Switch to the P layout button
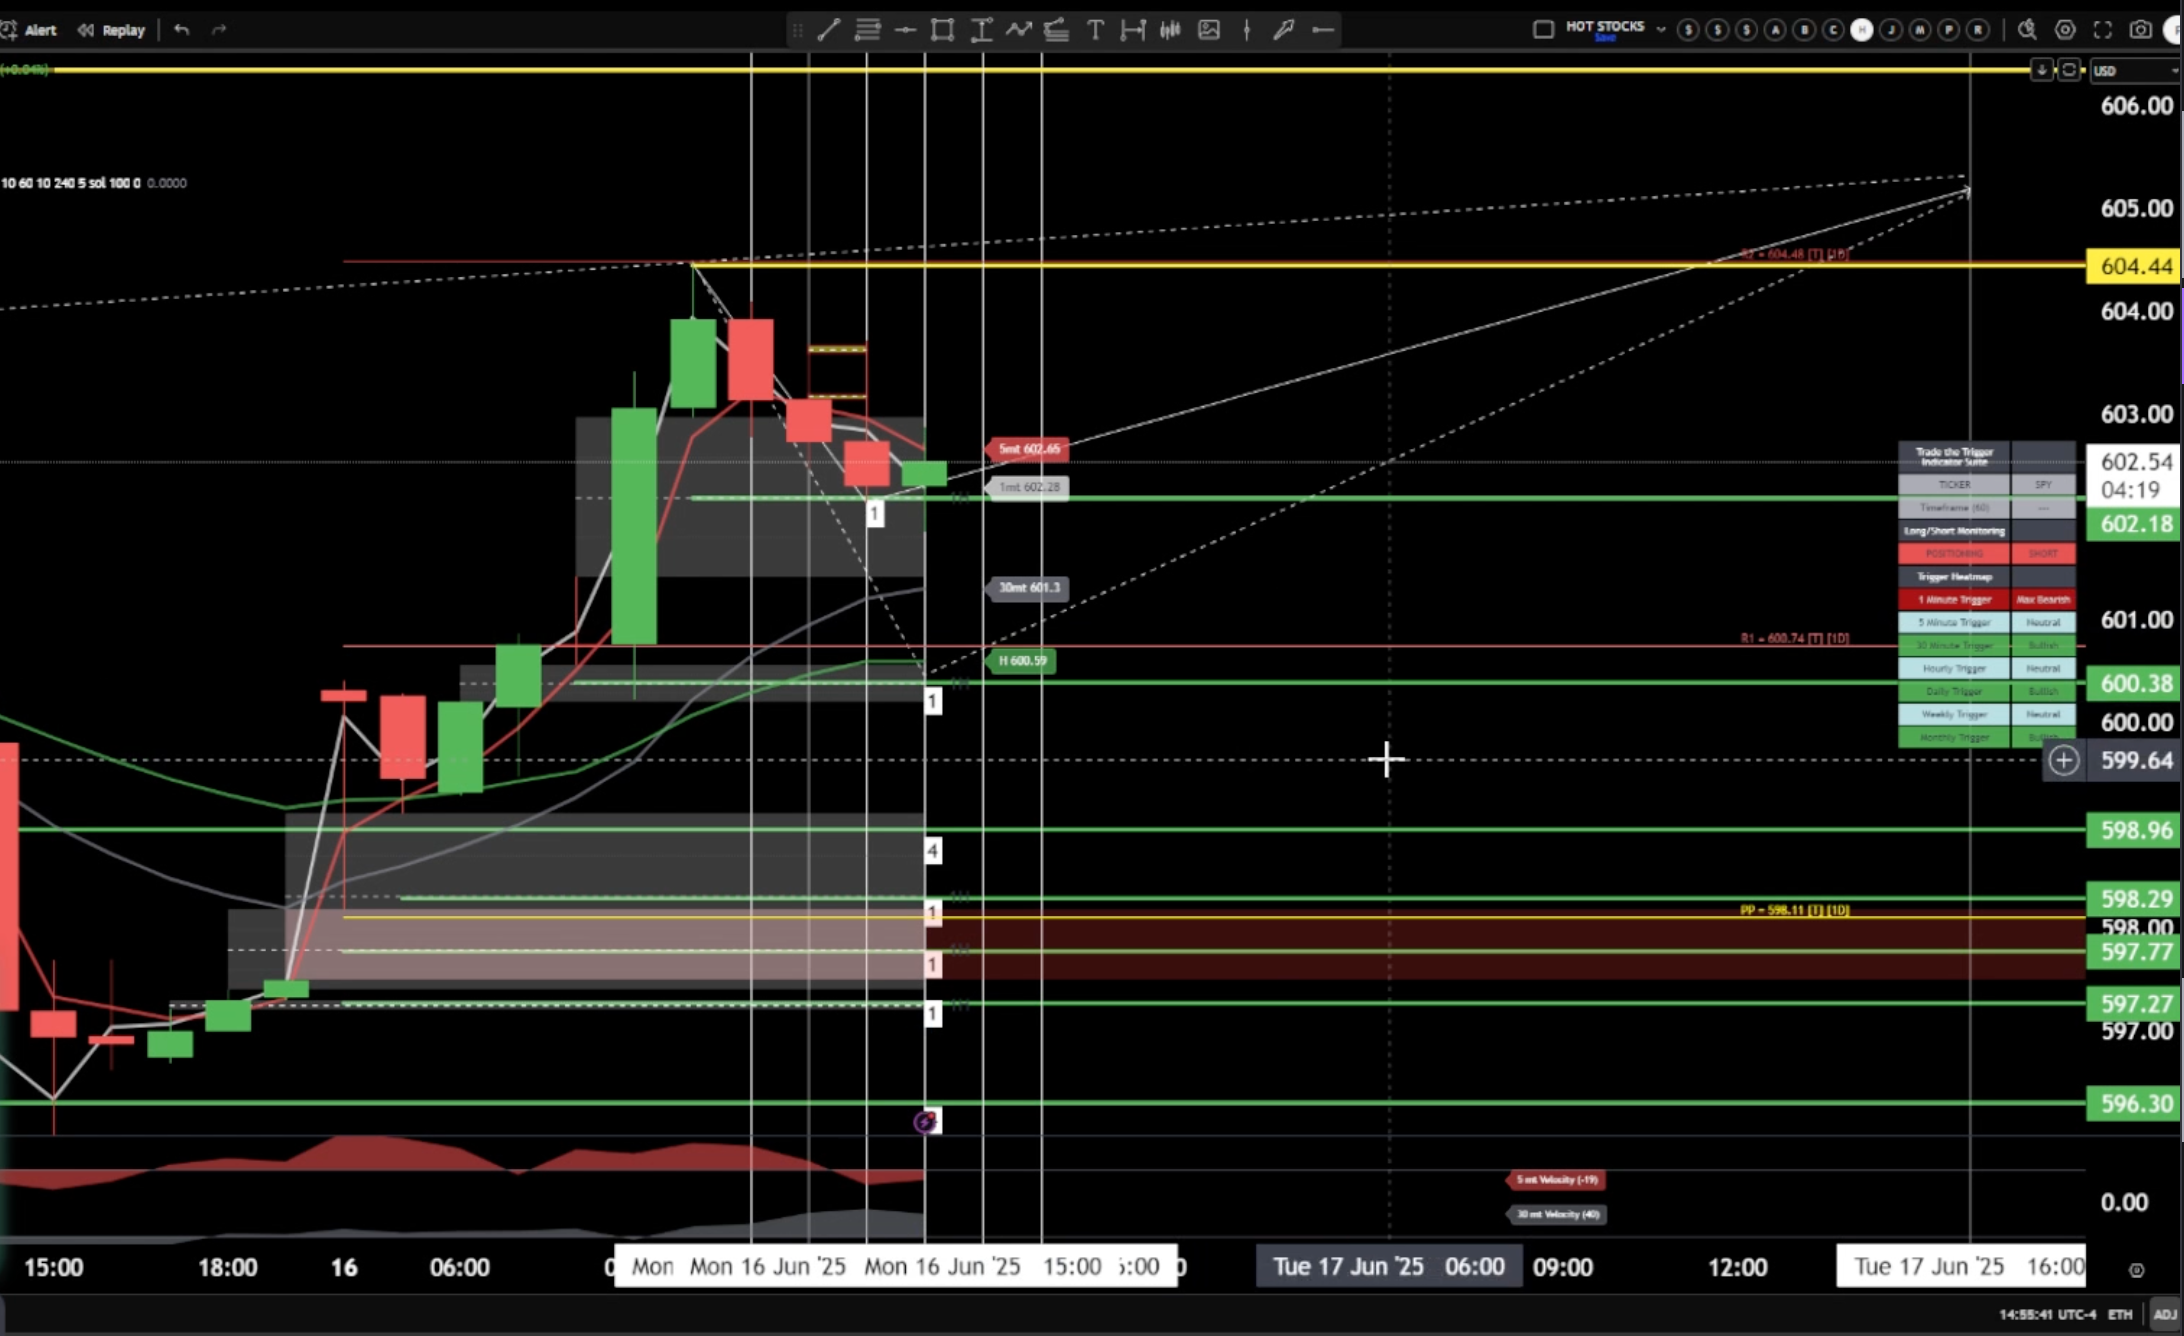The height and width of the screenshot is (1336, 2184). click(1948, 30)
